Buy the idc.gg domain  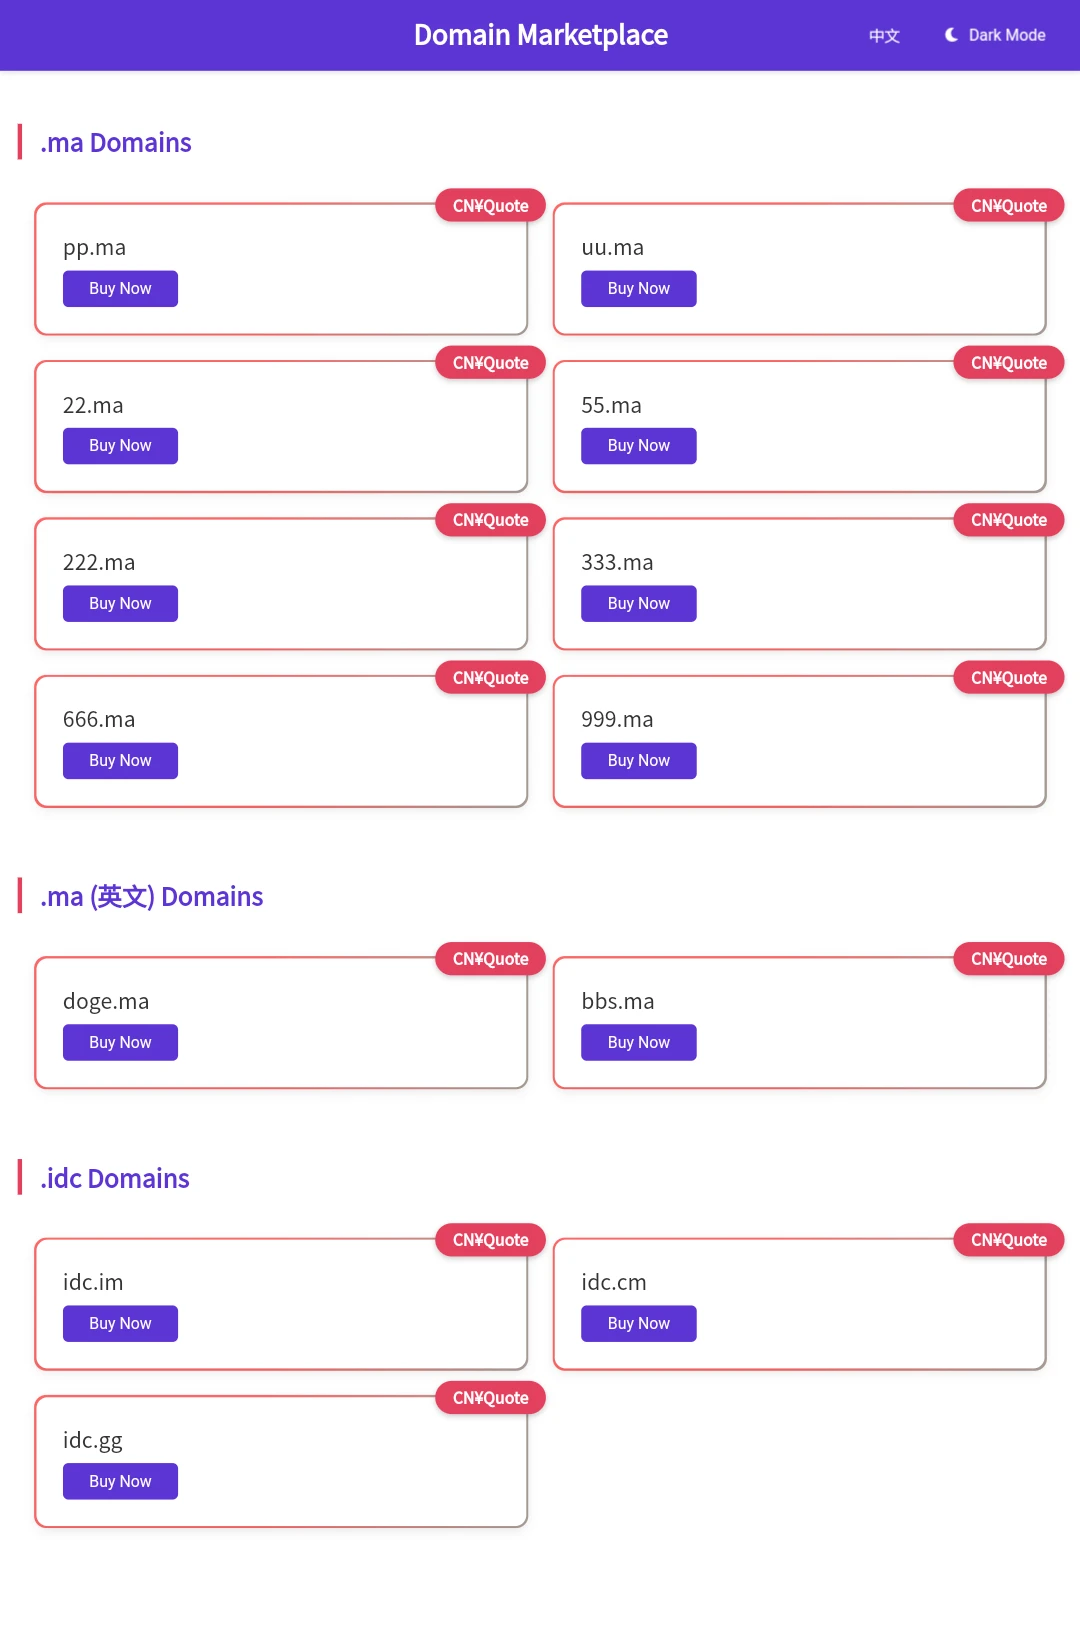(120, 1482)
